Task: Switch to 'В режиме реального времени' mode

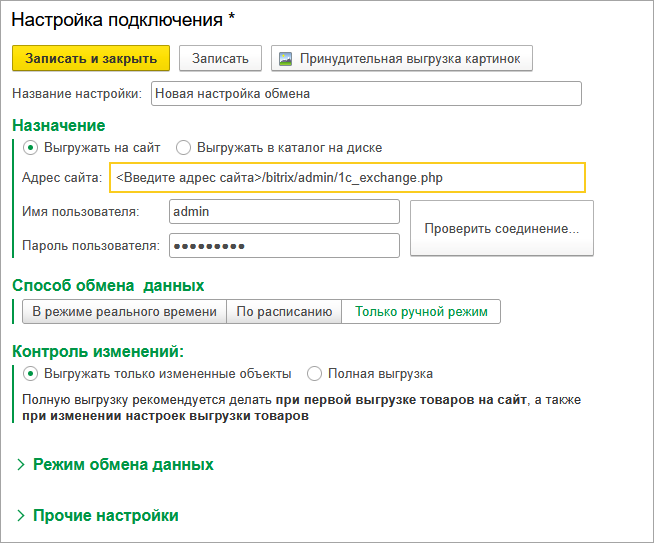Action: [124, 311]
